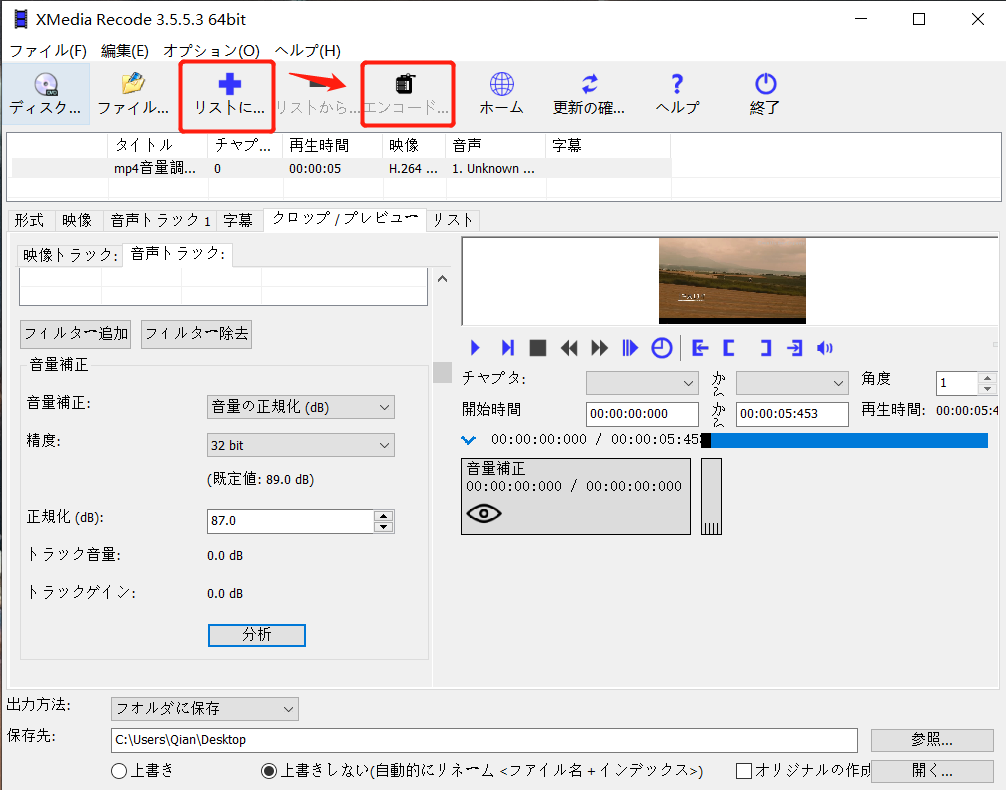The height and width of the screenshot is (790, 1006).
Task: Click the 再生時間 column header
Action: pyautogui.click(x=332, y=146)
